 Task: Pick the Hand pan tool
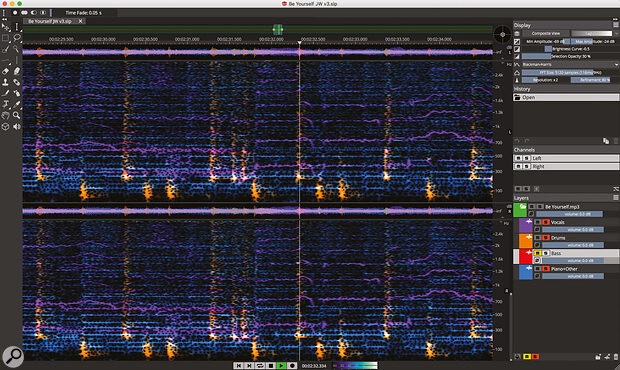[6, 115]
